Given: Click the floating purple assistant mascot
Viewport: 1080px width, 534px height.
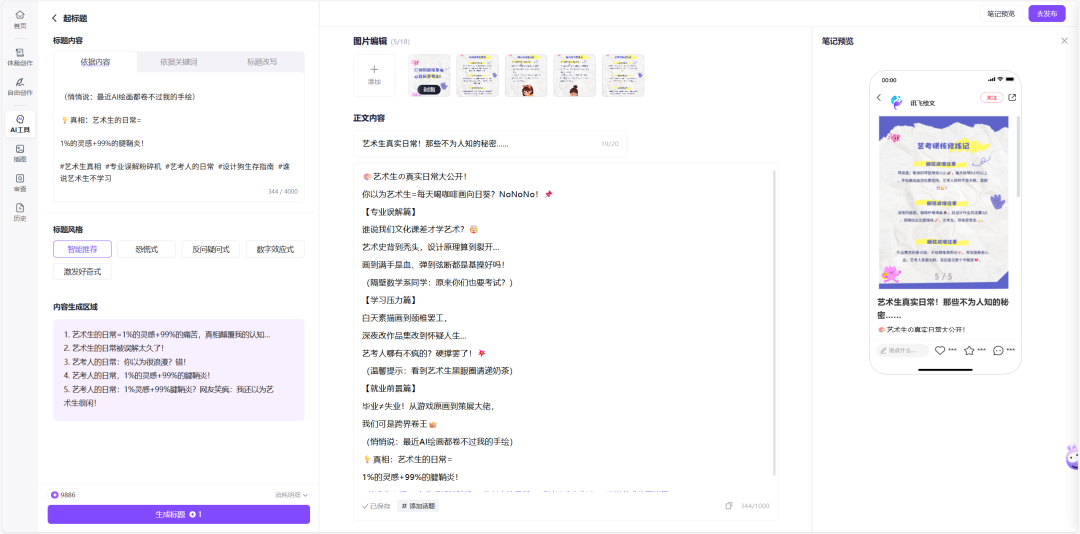Looking at the screenshot, I should tap(1072, 457).
